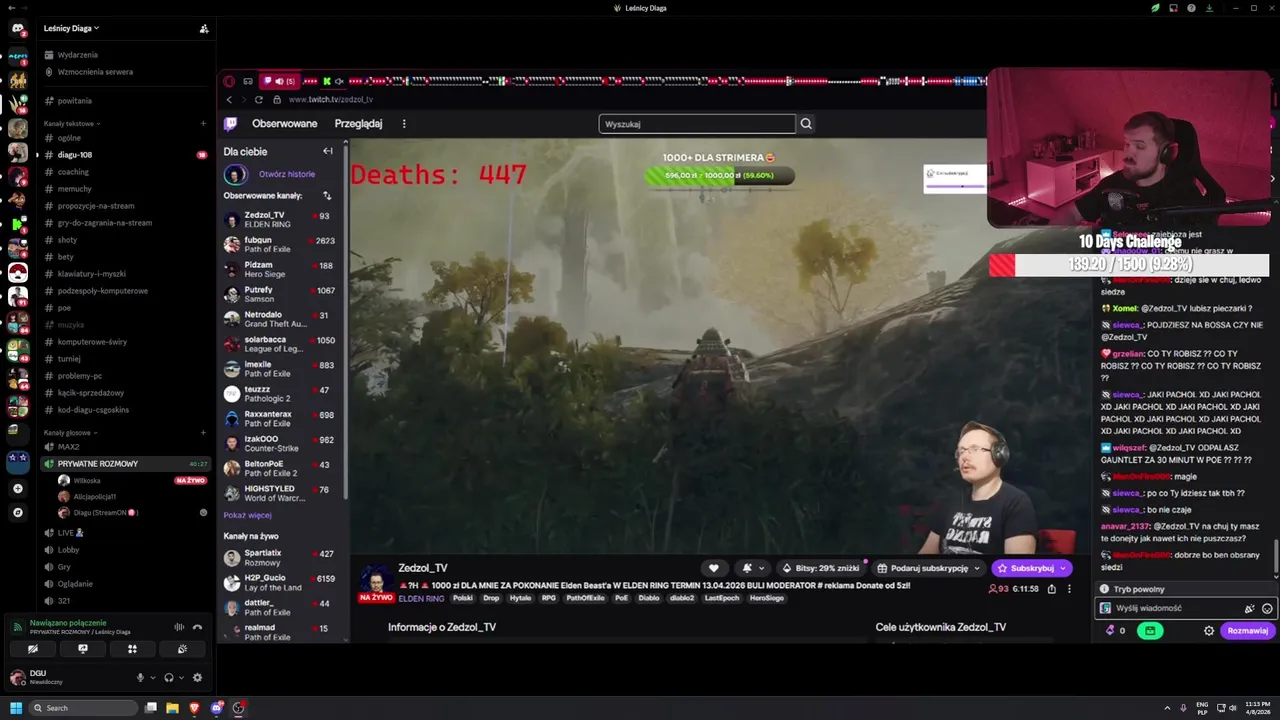Disconnect from the voice call

(x=197, y=627)
